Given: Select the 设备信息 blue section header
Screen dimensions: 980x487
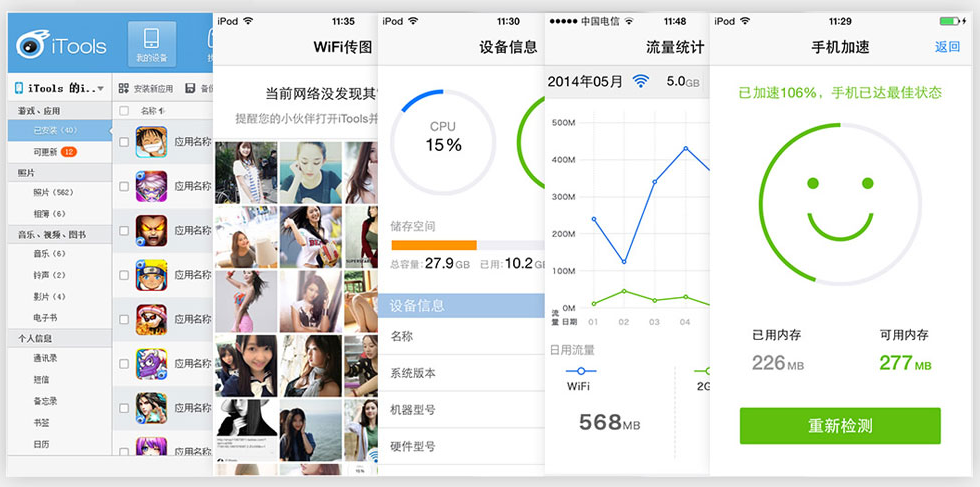Looking at the screenshot, I should click(x=461, y=306).
